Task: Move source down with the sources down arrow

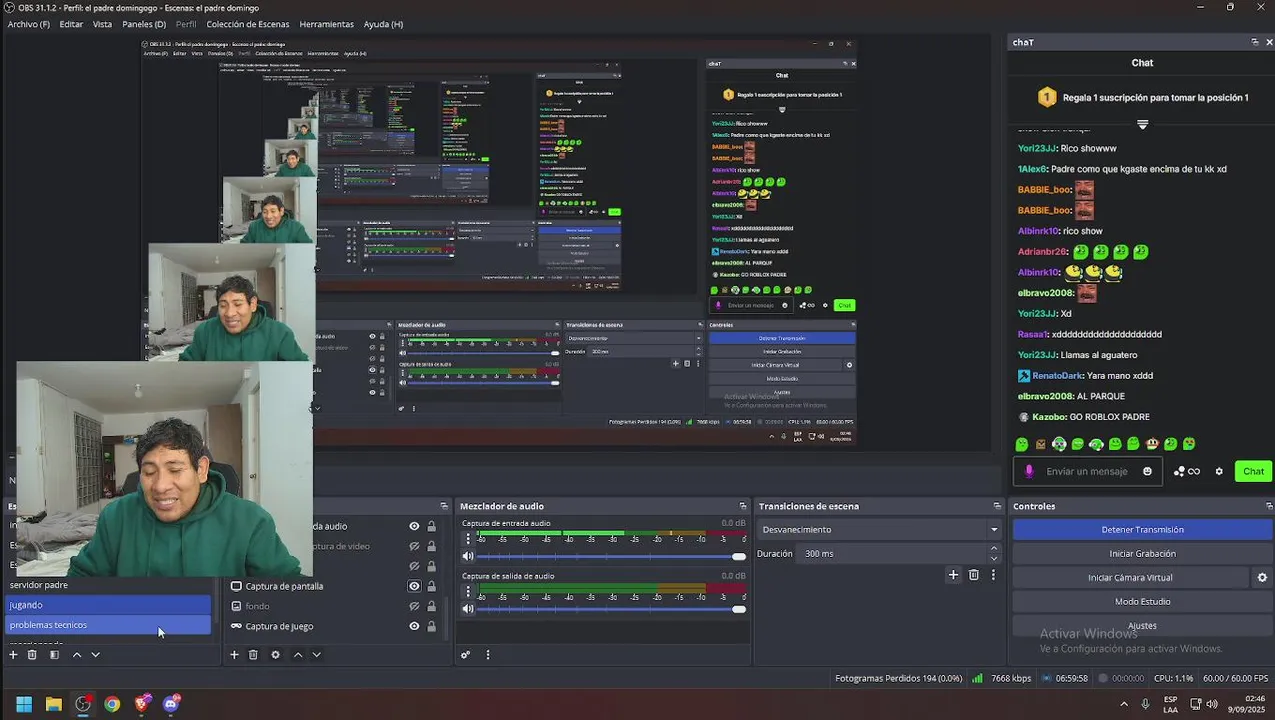Action: 317,655
